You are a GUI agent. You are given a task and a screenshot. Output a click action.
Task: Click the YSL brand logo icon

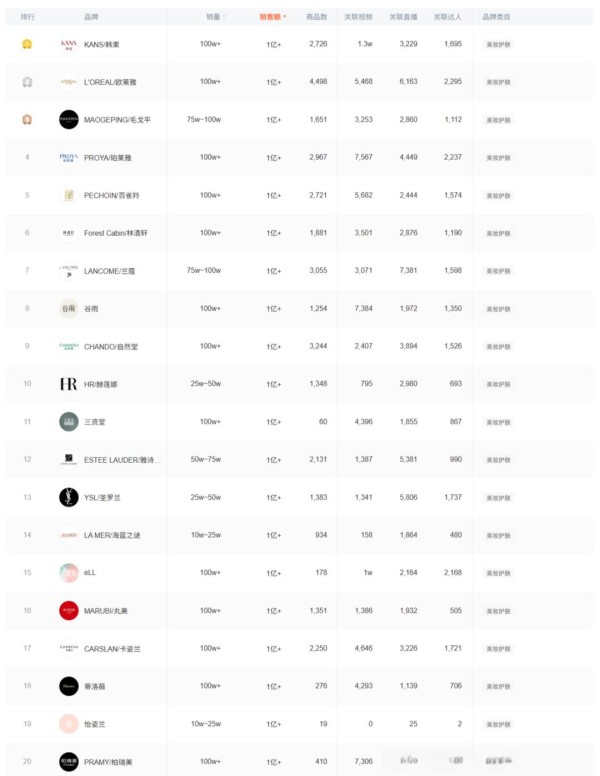coord(68,497)
